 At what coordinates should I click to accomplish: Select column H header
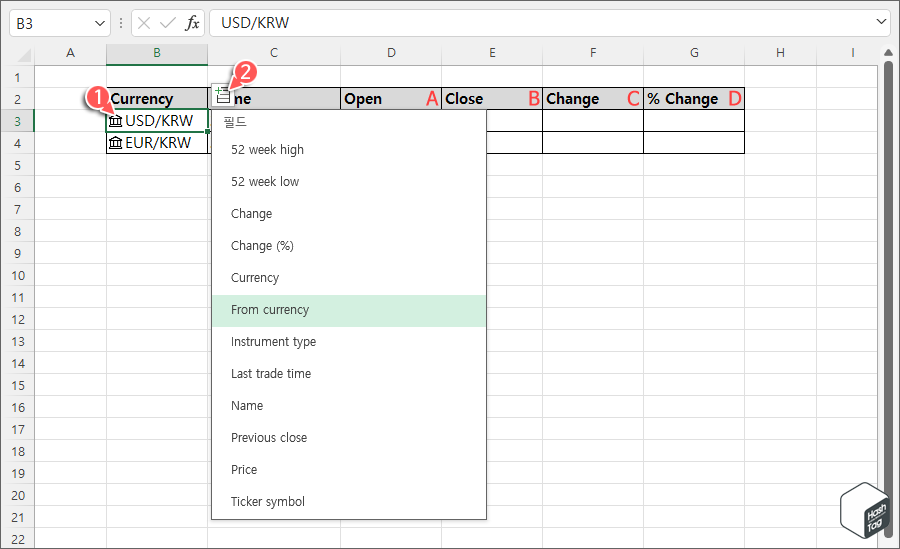(780, 53)
